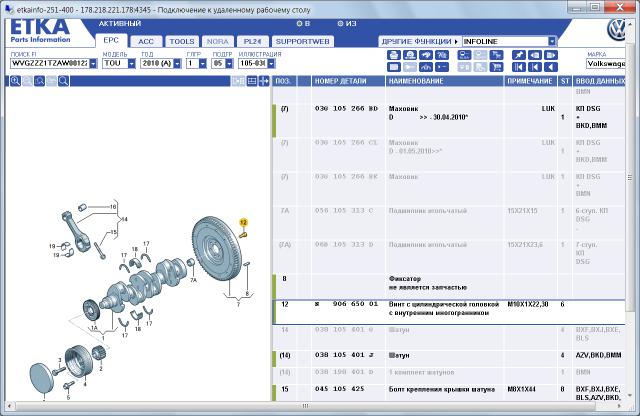Click the НАИМЕНОВАНИЕ column header
This screenshot has width=640, height=416.
pyautogui.click(x=445, y=81)
